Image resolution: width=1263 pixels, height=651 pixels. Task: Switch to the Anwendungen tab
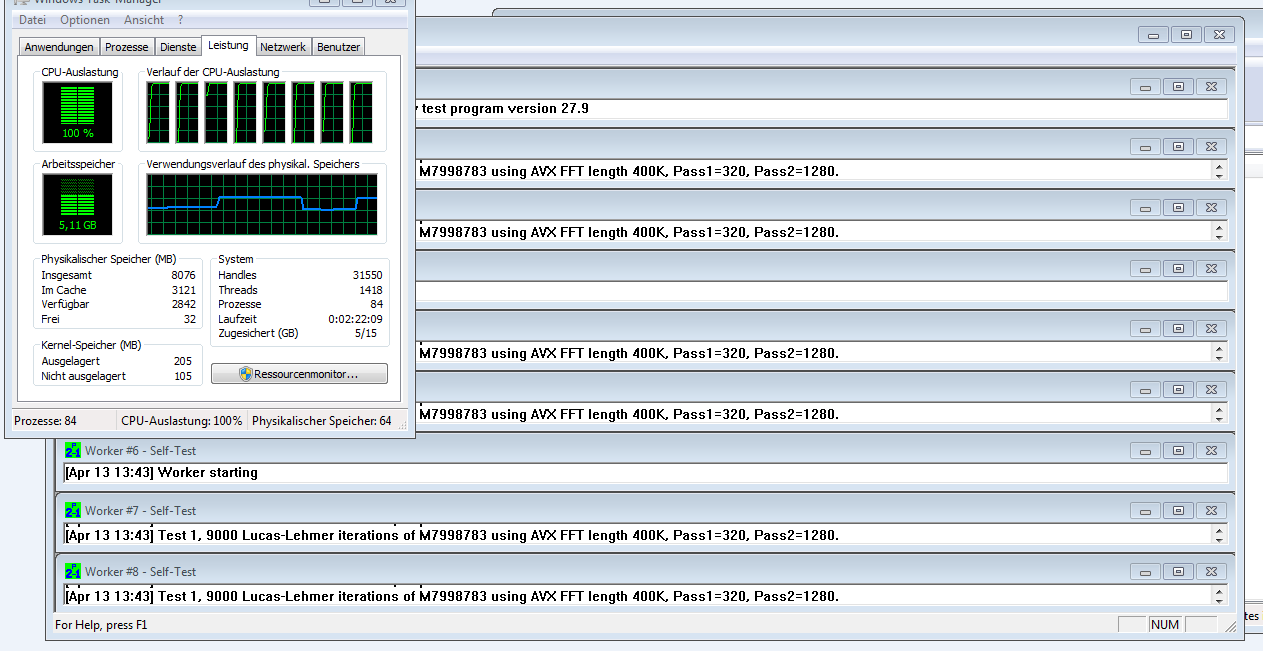59,47
